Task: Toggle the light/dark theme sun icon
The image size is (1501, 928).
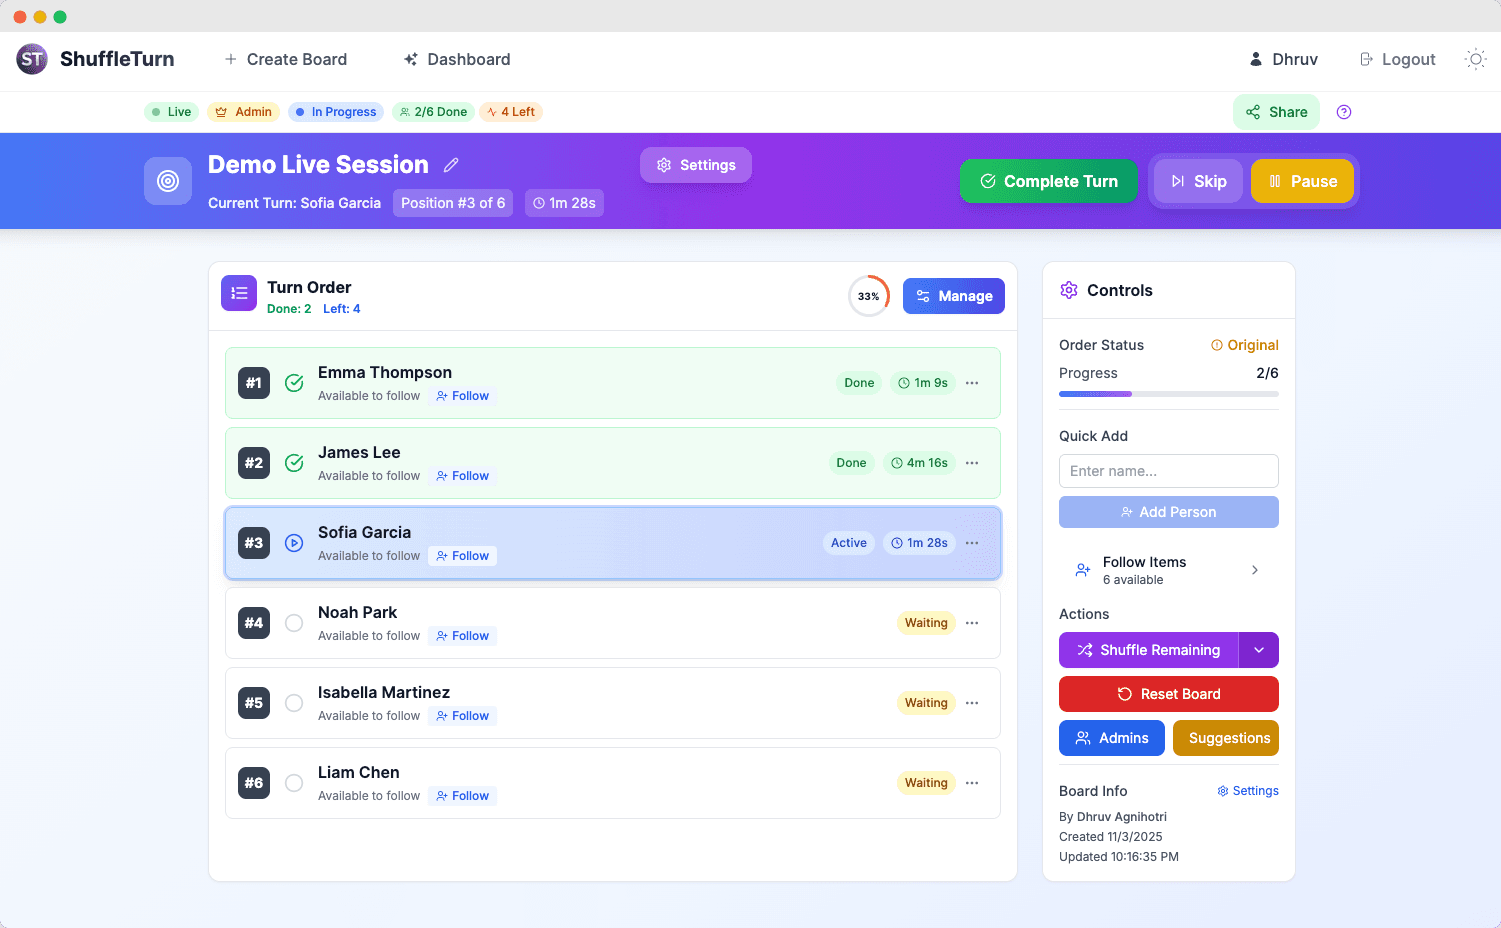Action: [1475, 59]
